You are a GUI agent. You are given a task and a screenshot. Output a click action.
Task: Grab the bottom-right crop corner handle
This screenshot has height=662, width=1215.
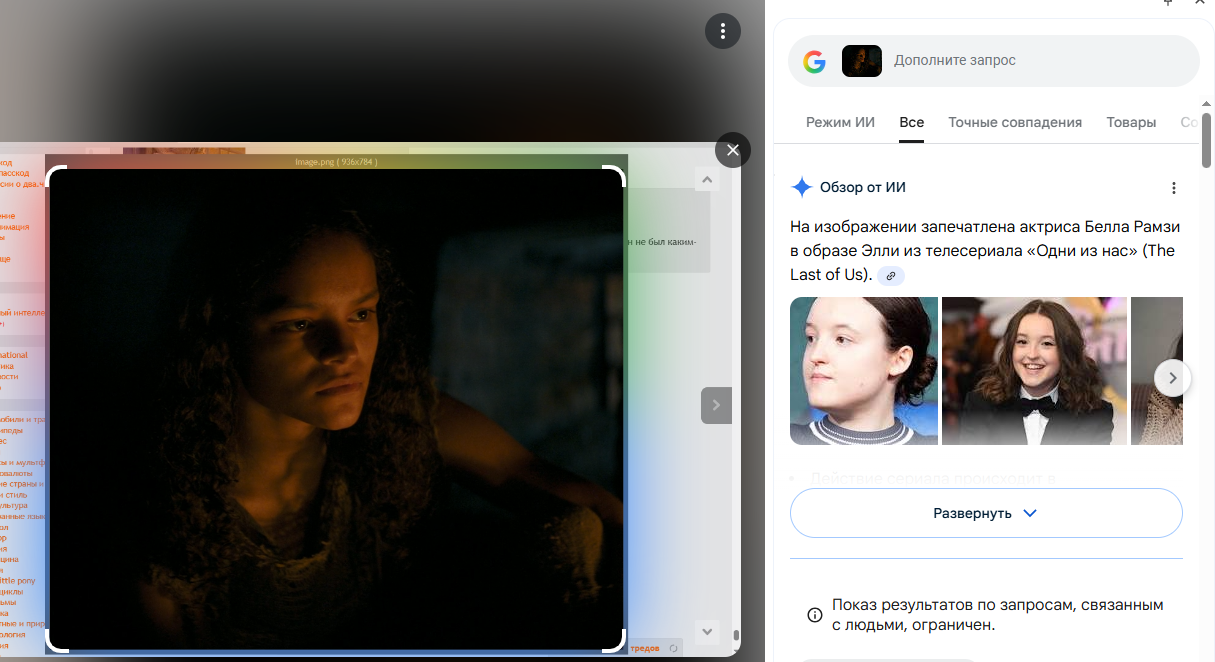coord(616,641)
